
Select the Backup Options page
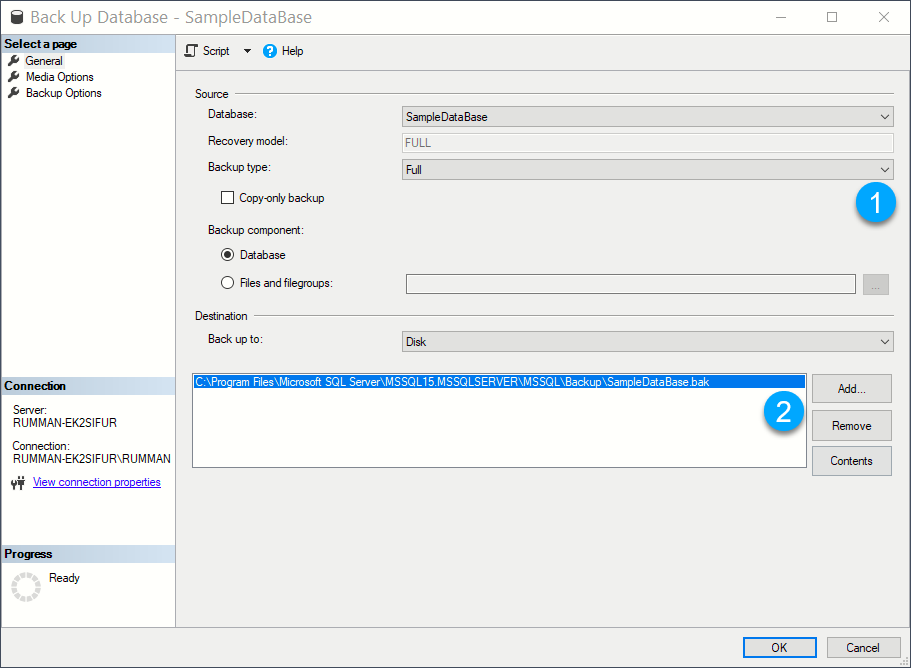63,92
